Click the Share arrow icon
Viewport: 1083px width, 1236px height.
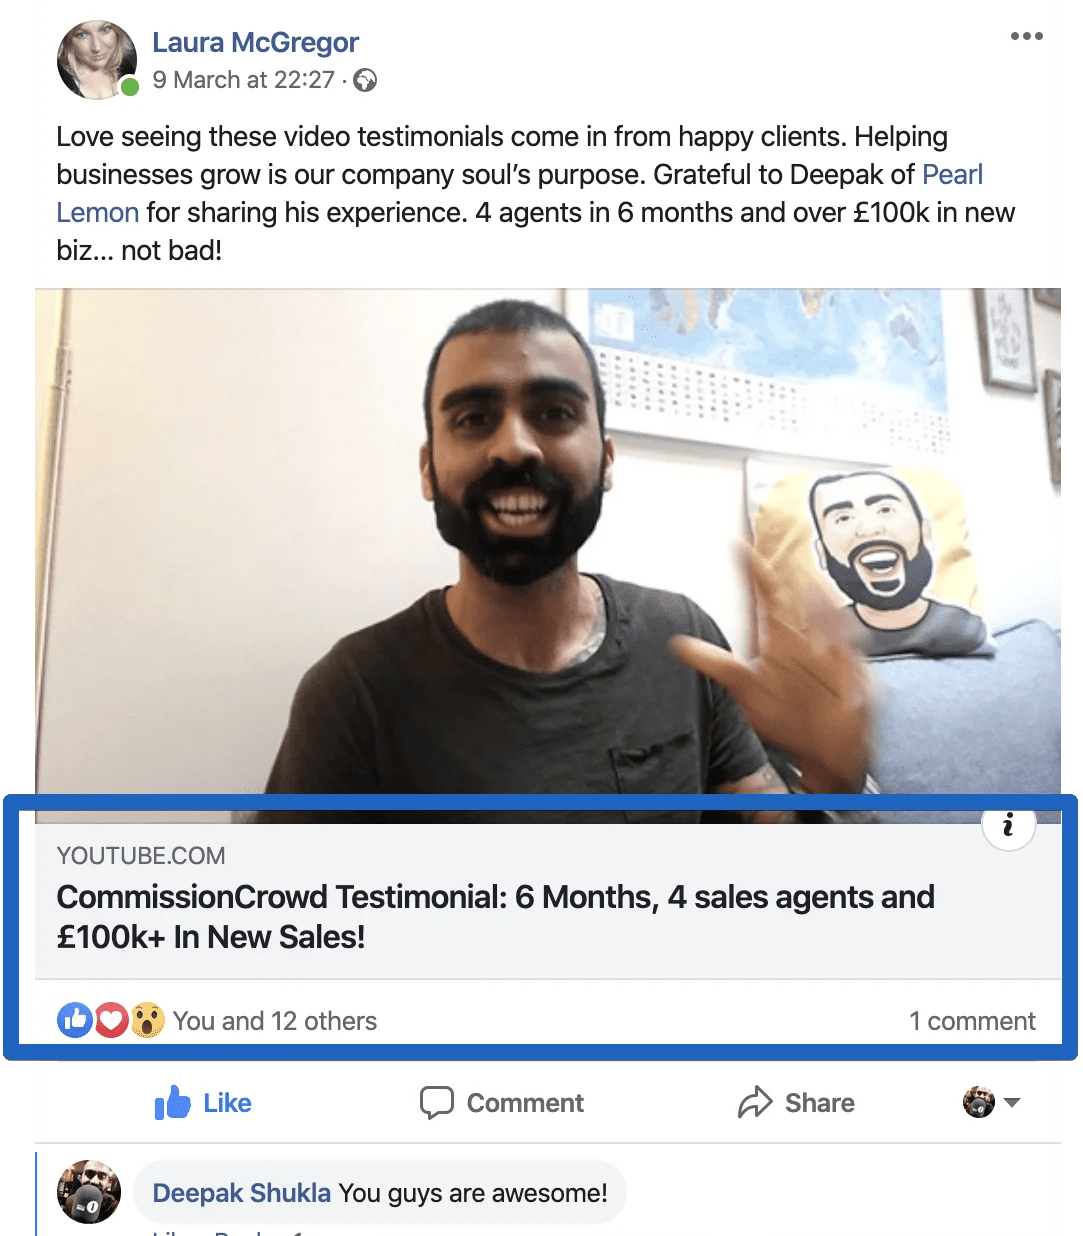[x=755, y=1102]
